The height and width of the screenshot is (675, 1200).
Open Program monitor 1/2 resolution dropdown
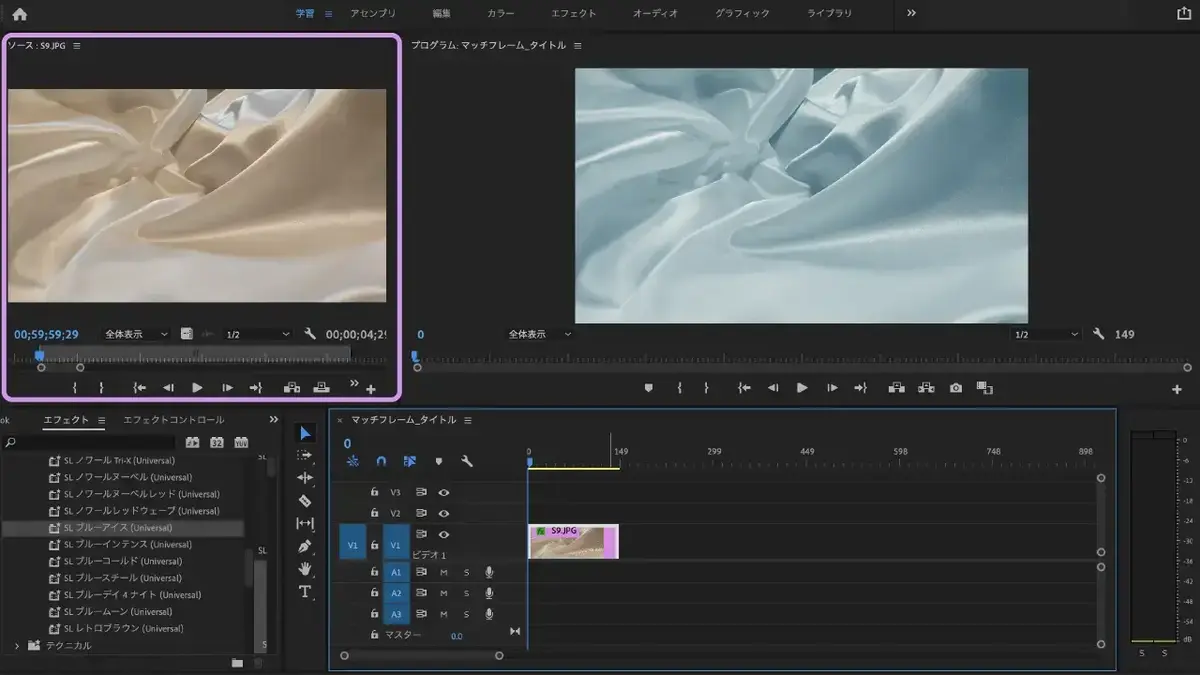coord(1046,334)
